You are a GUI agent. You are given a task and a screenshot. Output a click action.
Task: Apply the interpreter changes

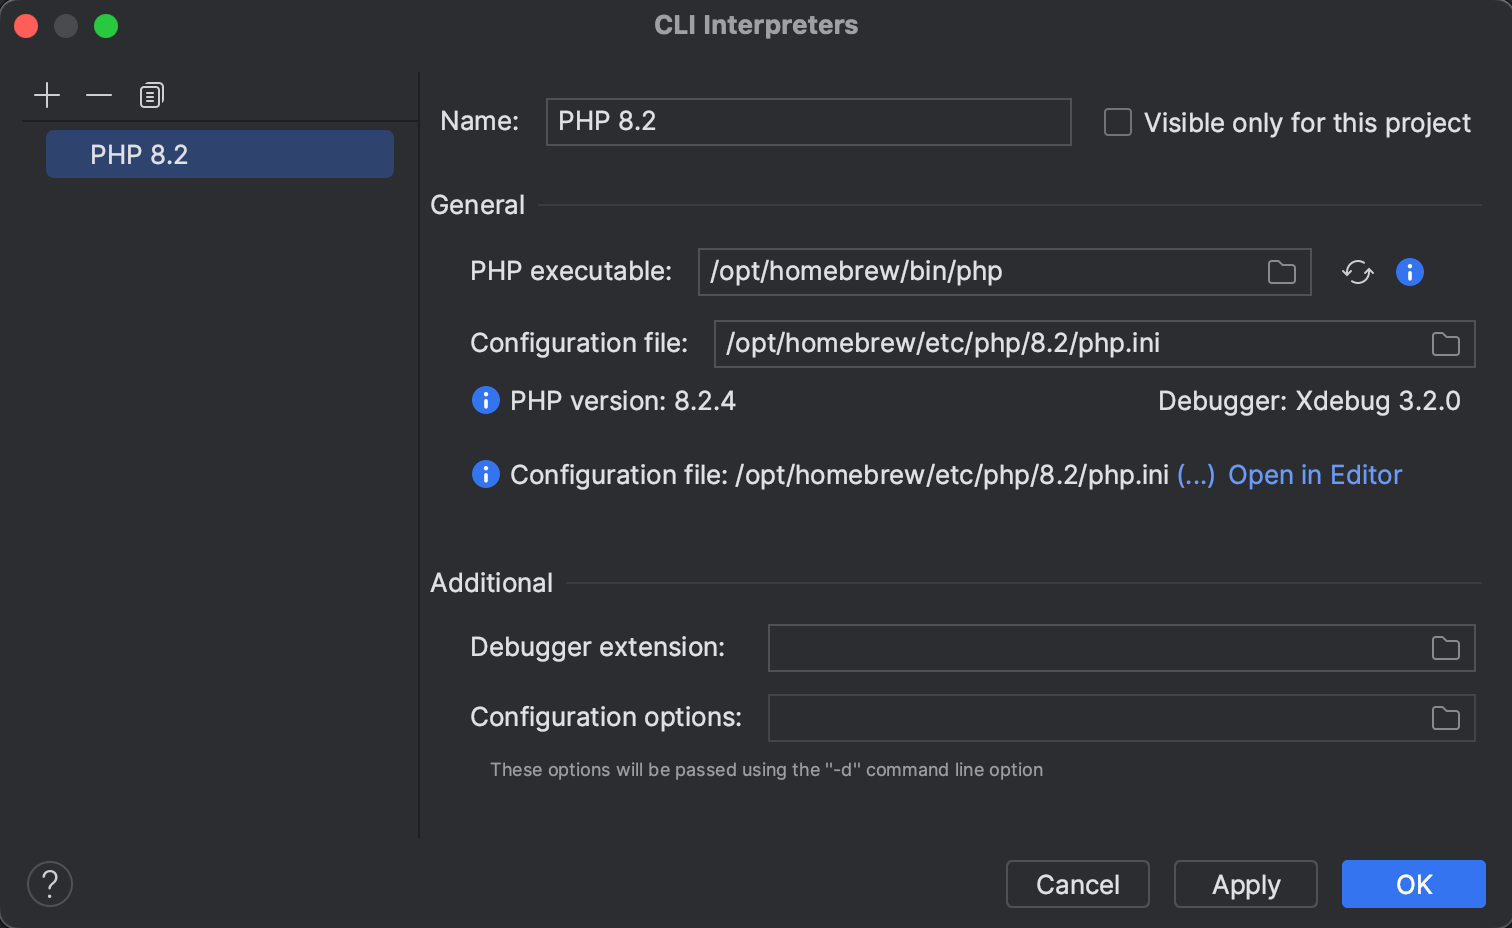[x=1245, y=884]
